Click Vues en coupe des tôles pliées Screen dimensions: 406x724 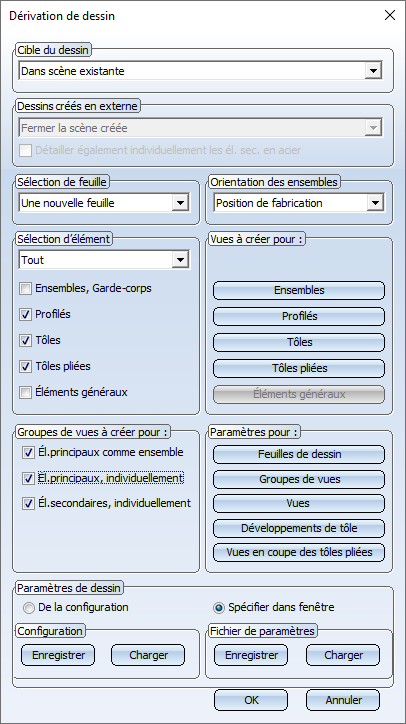pos(299,552)
